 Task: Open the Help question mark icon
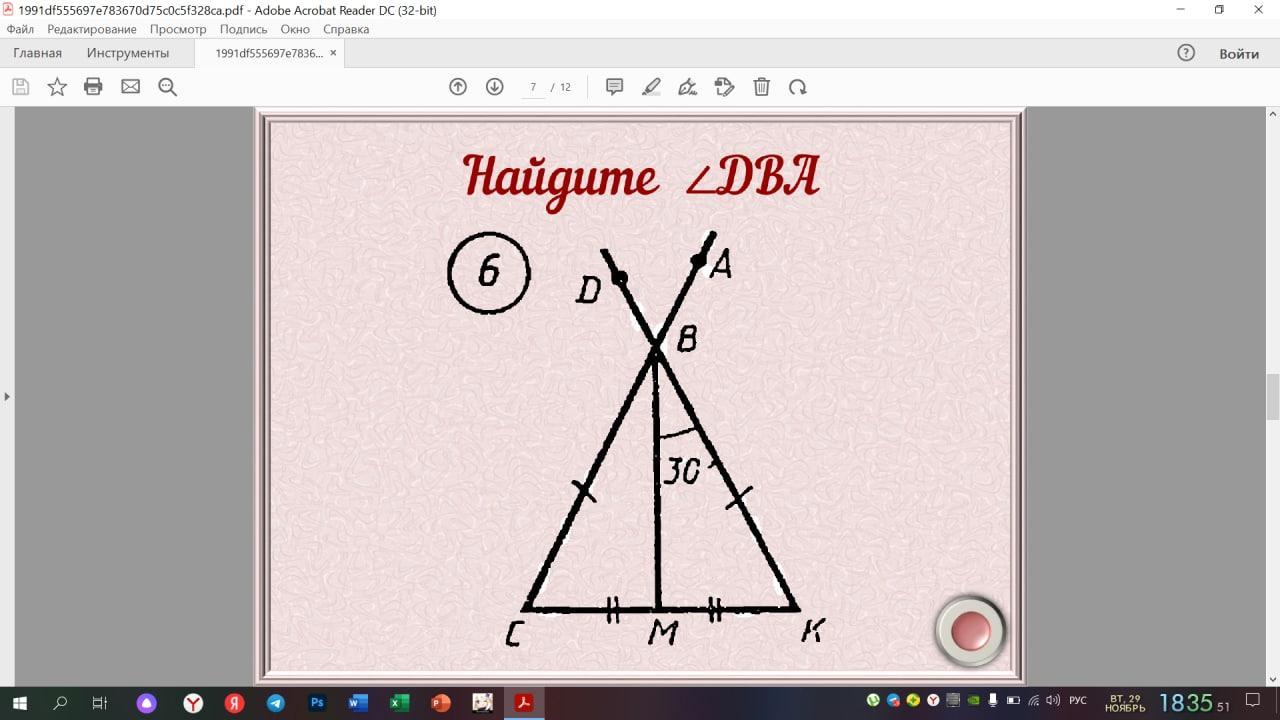pyautogui.click(x=1186, y=53)
